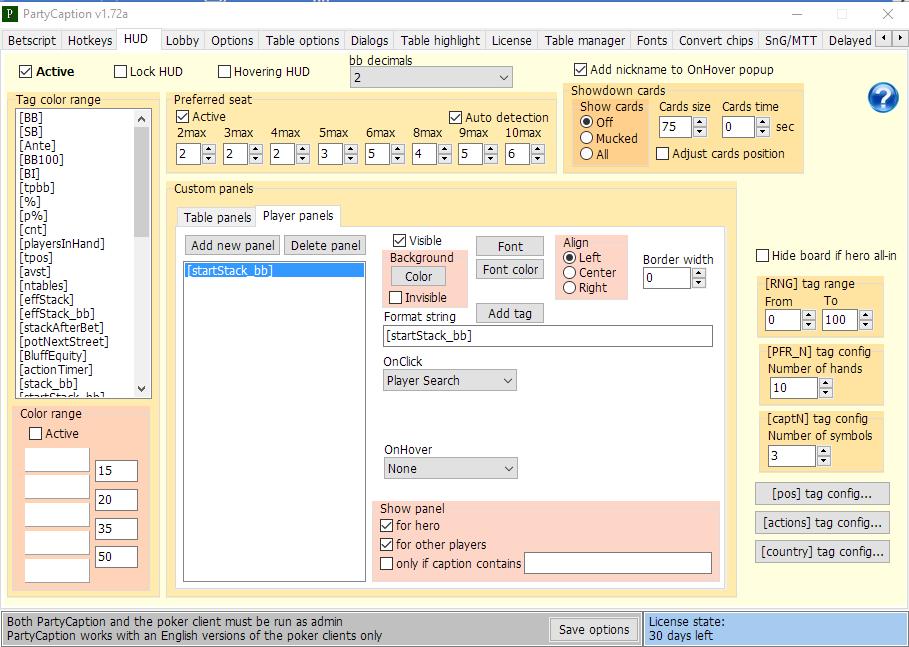The height and width of the screenshot is (647, 909).
Task: Select [startStack_bb] panel in list
Action: tap(275, 270)
